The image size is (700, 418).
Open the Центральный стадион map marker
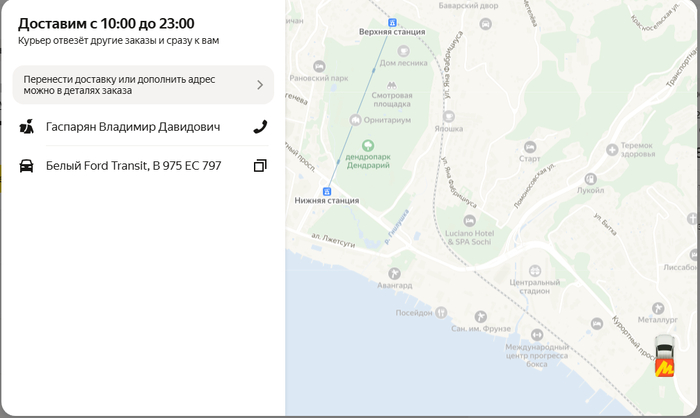(x=534, y=271)
